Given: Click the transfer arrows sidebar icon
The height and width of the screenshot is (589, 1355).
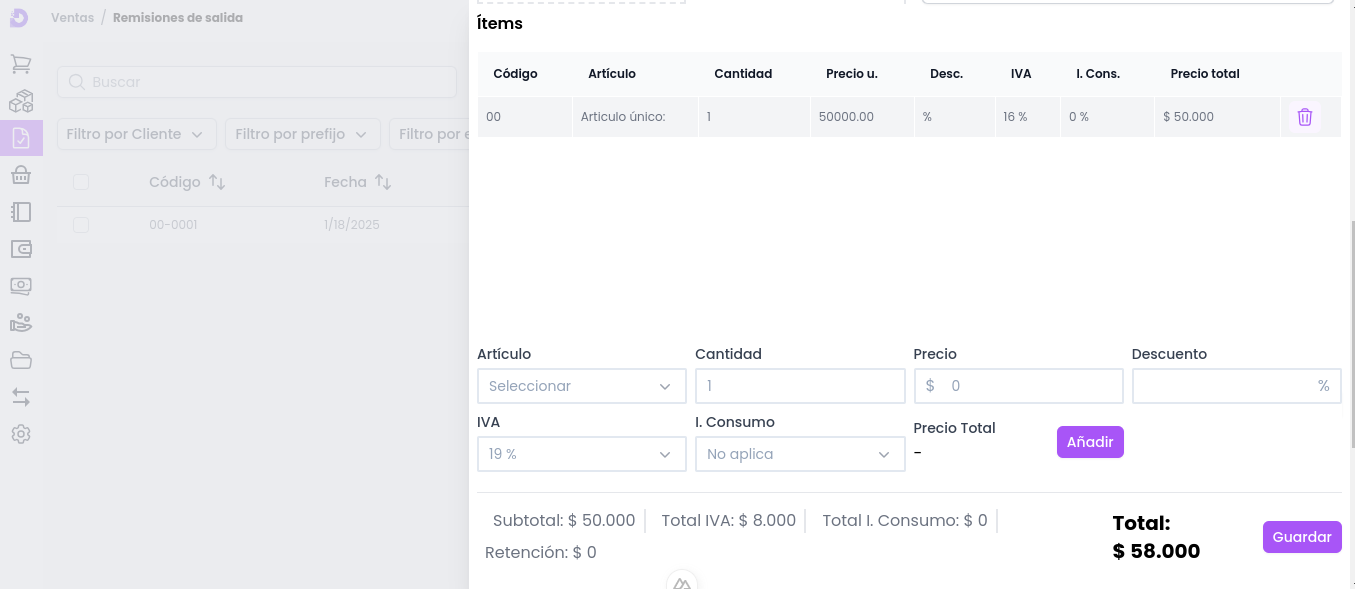Looking at the screenshot, I should (x=21, y=397).
